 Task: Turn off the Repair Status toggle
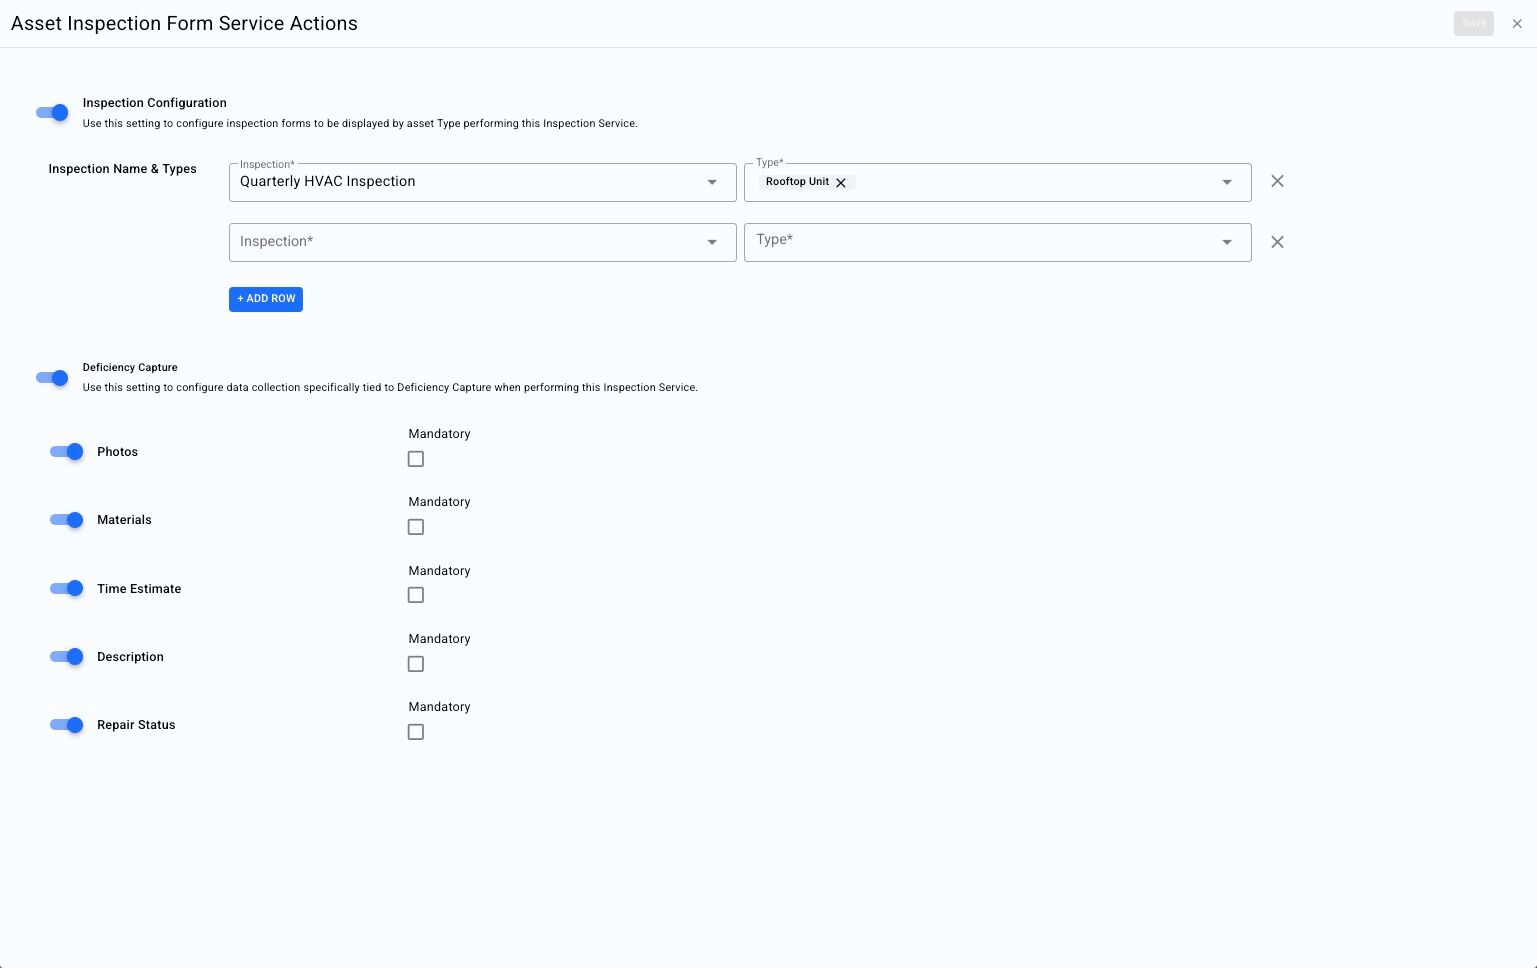[67, 725]
